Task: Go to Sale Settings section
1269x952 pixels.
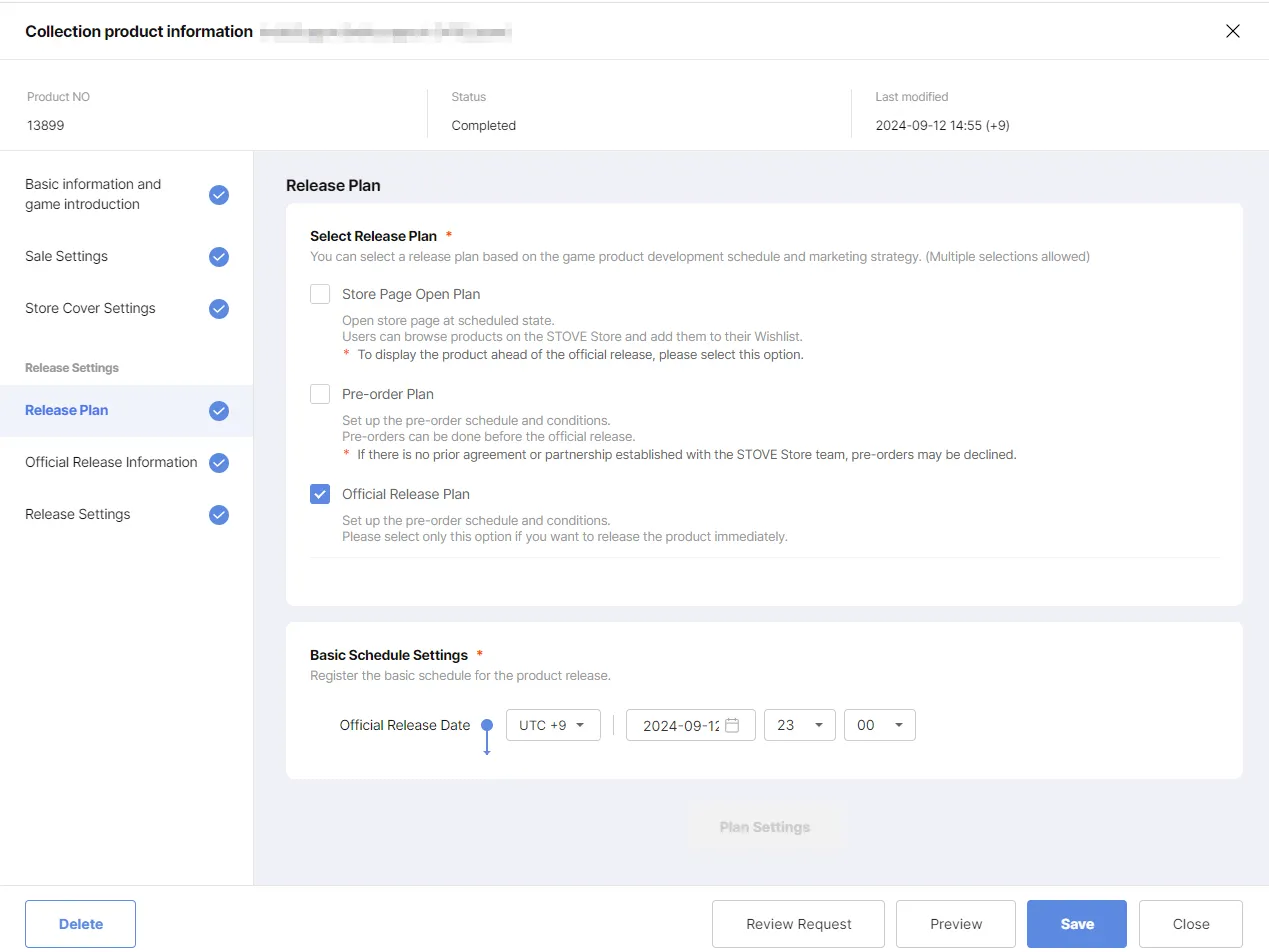Action: tap(67, 257)
